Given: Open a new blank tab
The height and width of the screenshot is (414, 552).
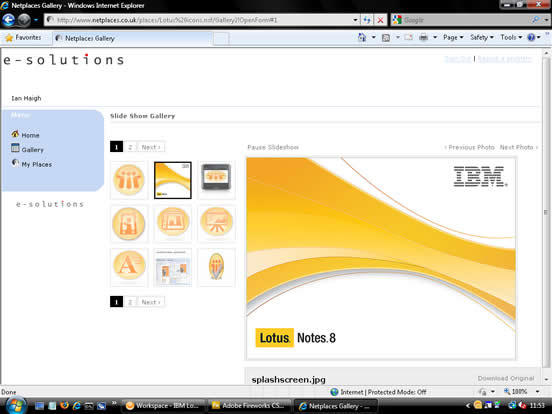Looking at the screenshot, I should tap(221, 39).
